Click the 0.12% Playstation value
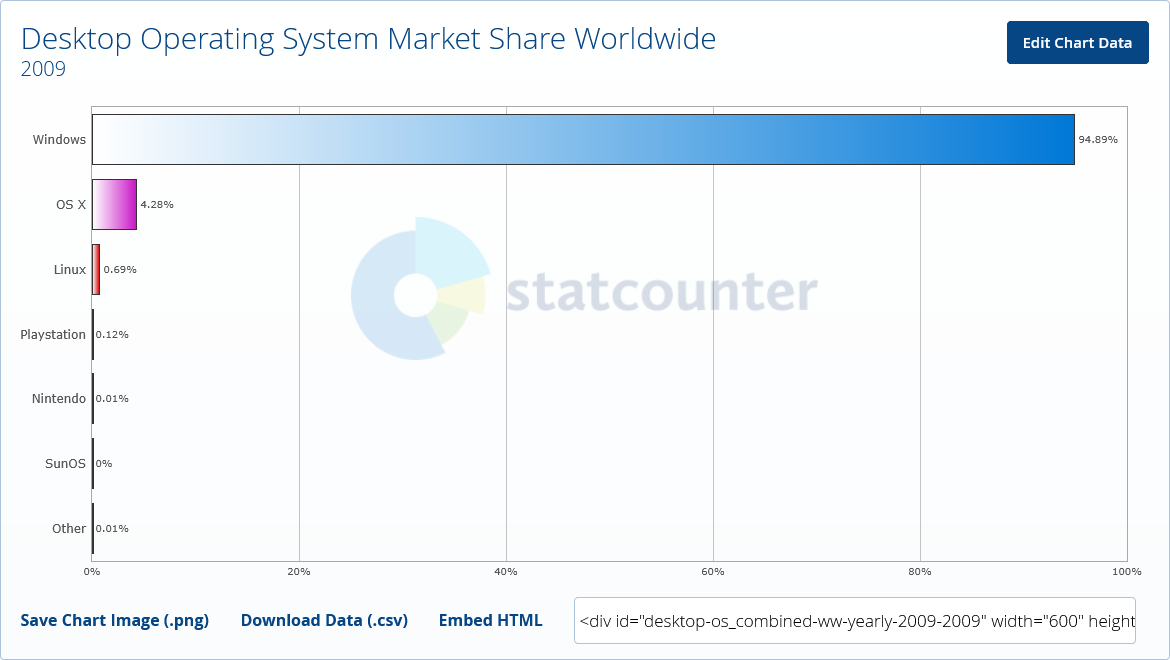Viewport: 1170px width, 660px height. pyautogui.click(x=112, y=334)
